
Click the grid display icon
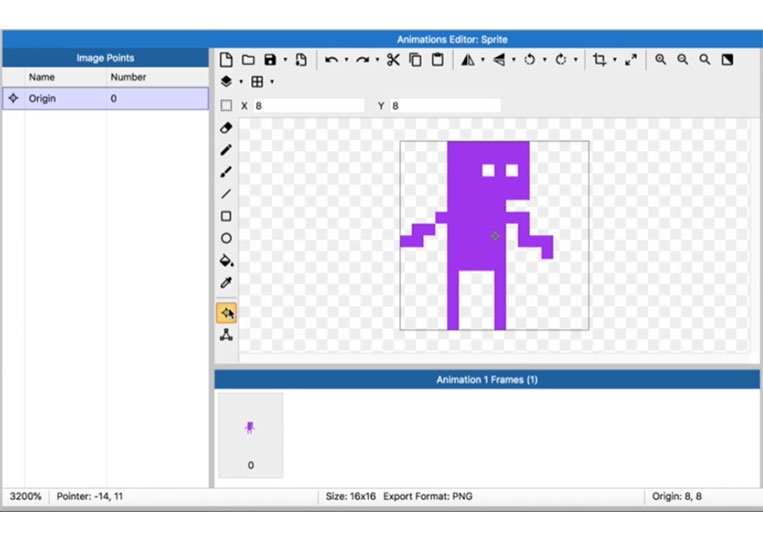click(257, 82)
